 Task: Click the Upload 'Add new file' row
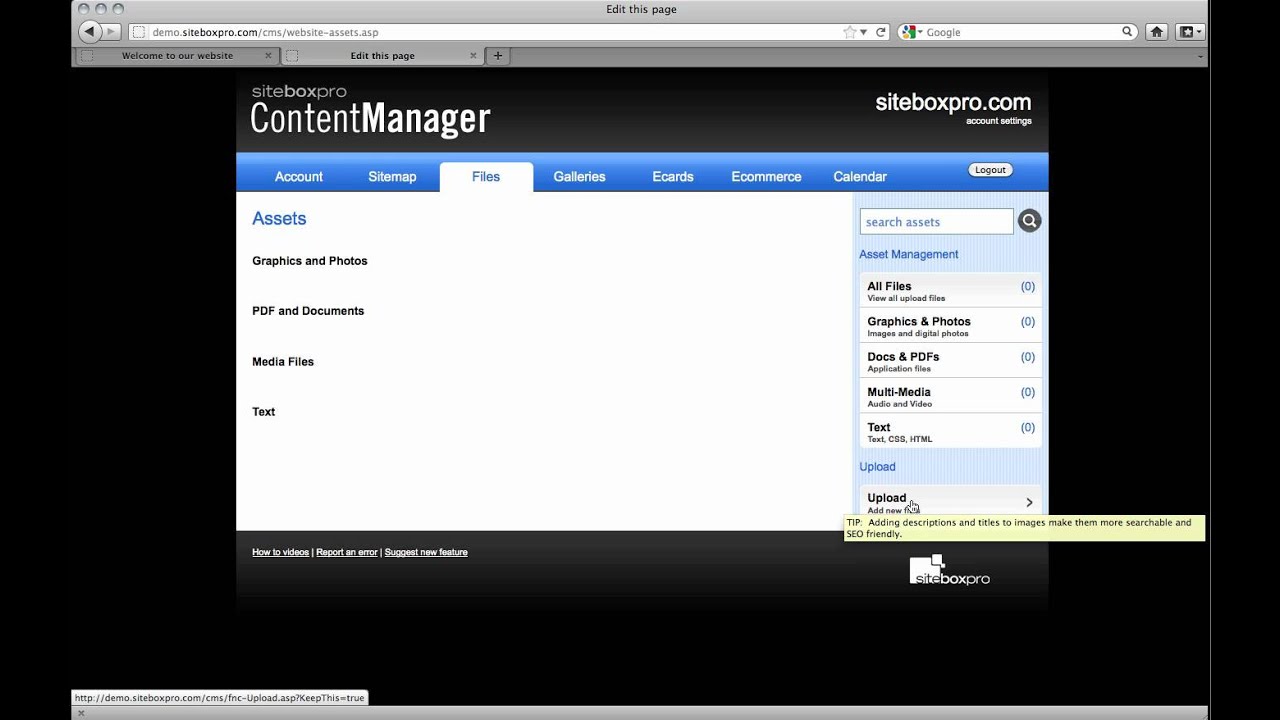(950, 501)
